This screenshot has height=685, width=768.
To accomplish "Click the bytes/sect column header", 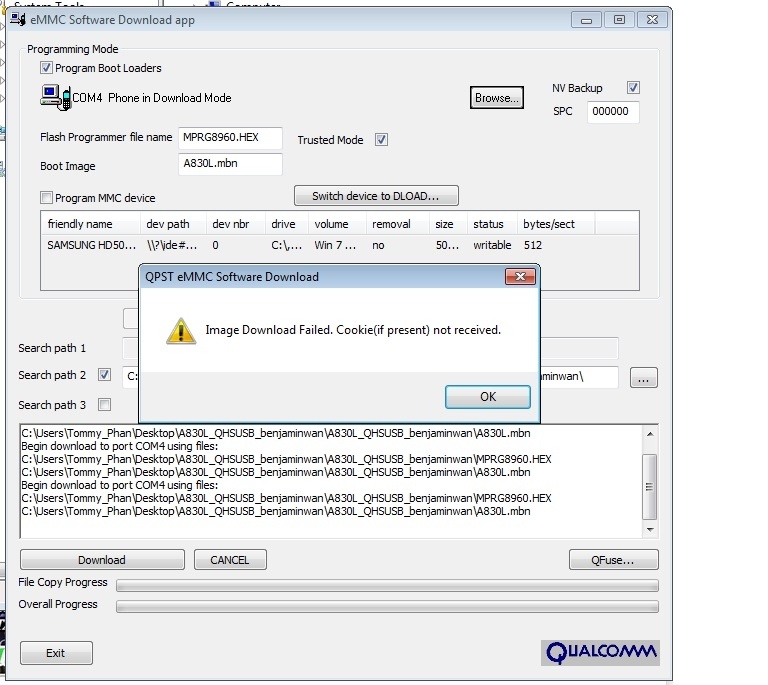I will click(556, 224).
